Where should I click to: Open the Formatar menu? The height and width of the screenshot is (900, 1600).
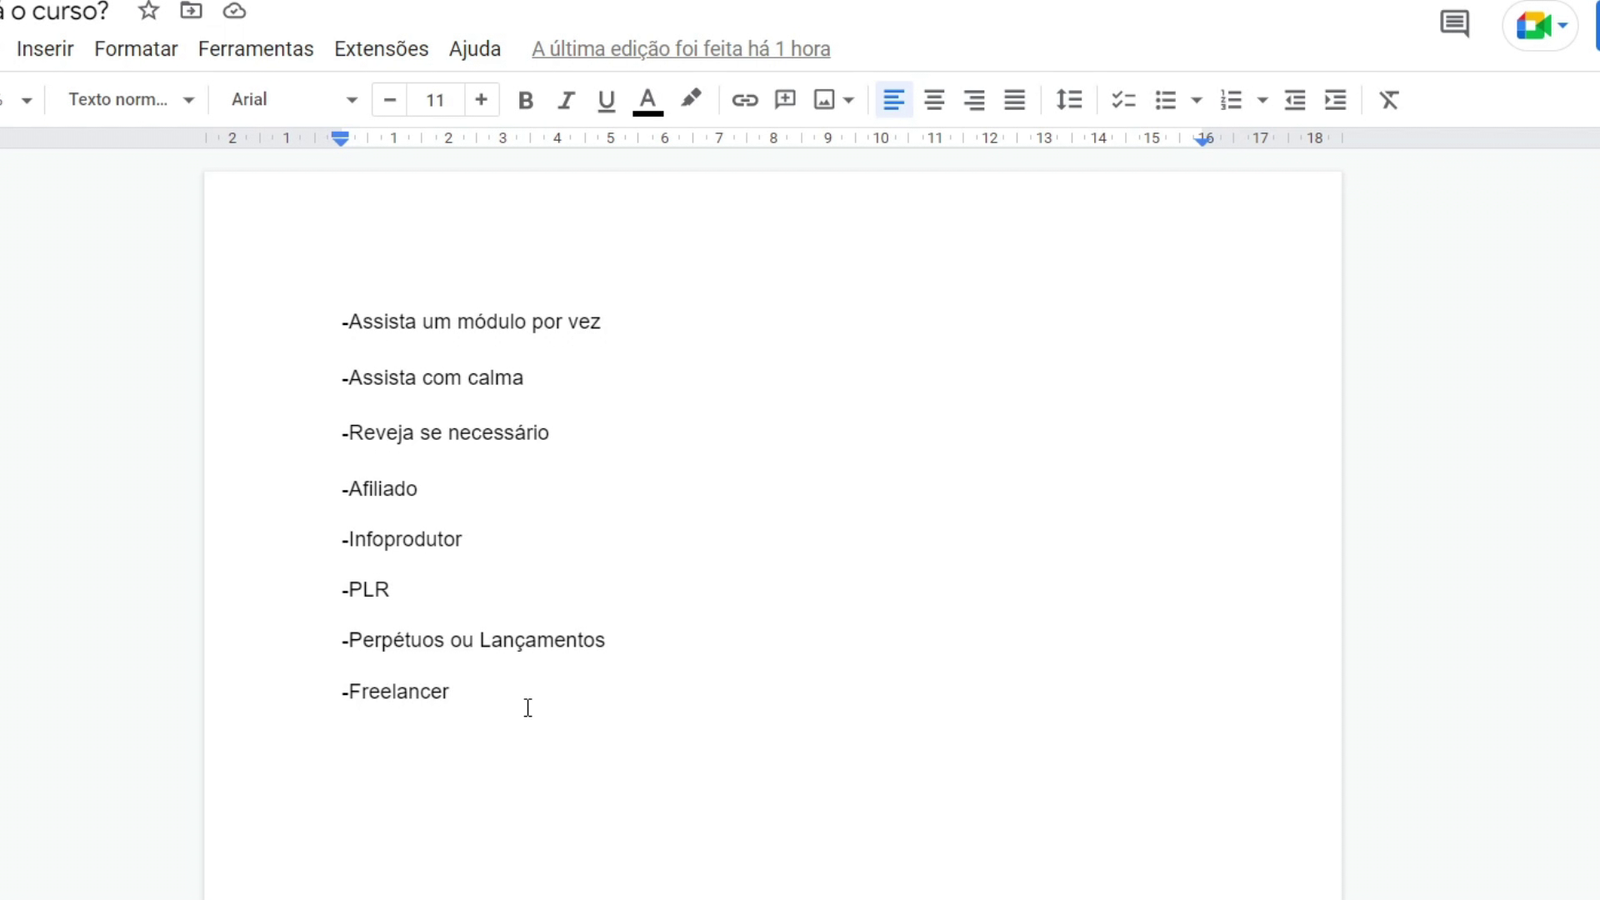[136, 49]
